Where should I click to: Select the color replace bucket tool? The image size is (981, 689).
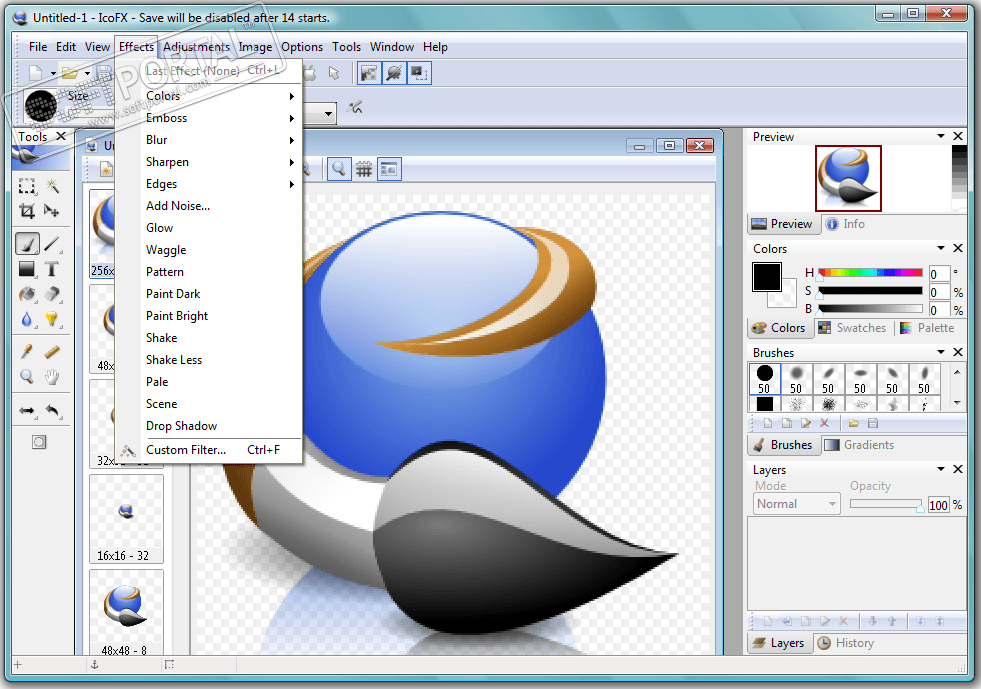click(26, 294)
